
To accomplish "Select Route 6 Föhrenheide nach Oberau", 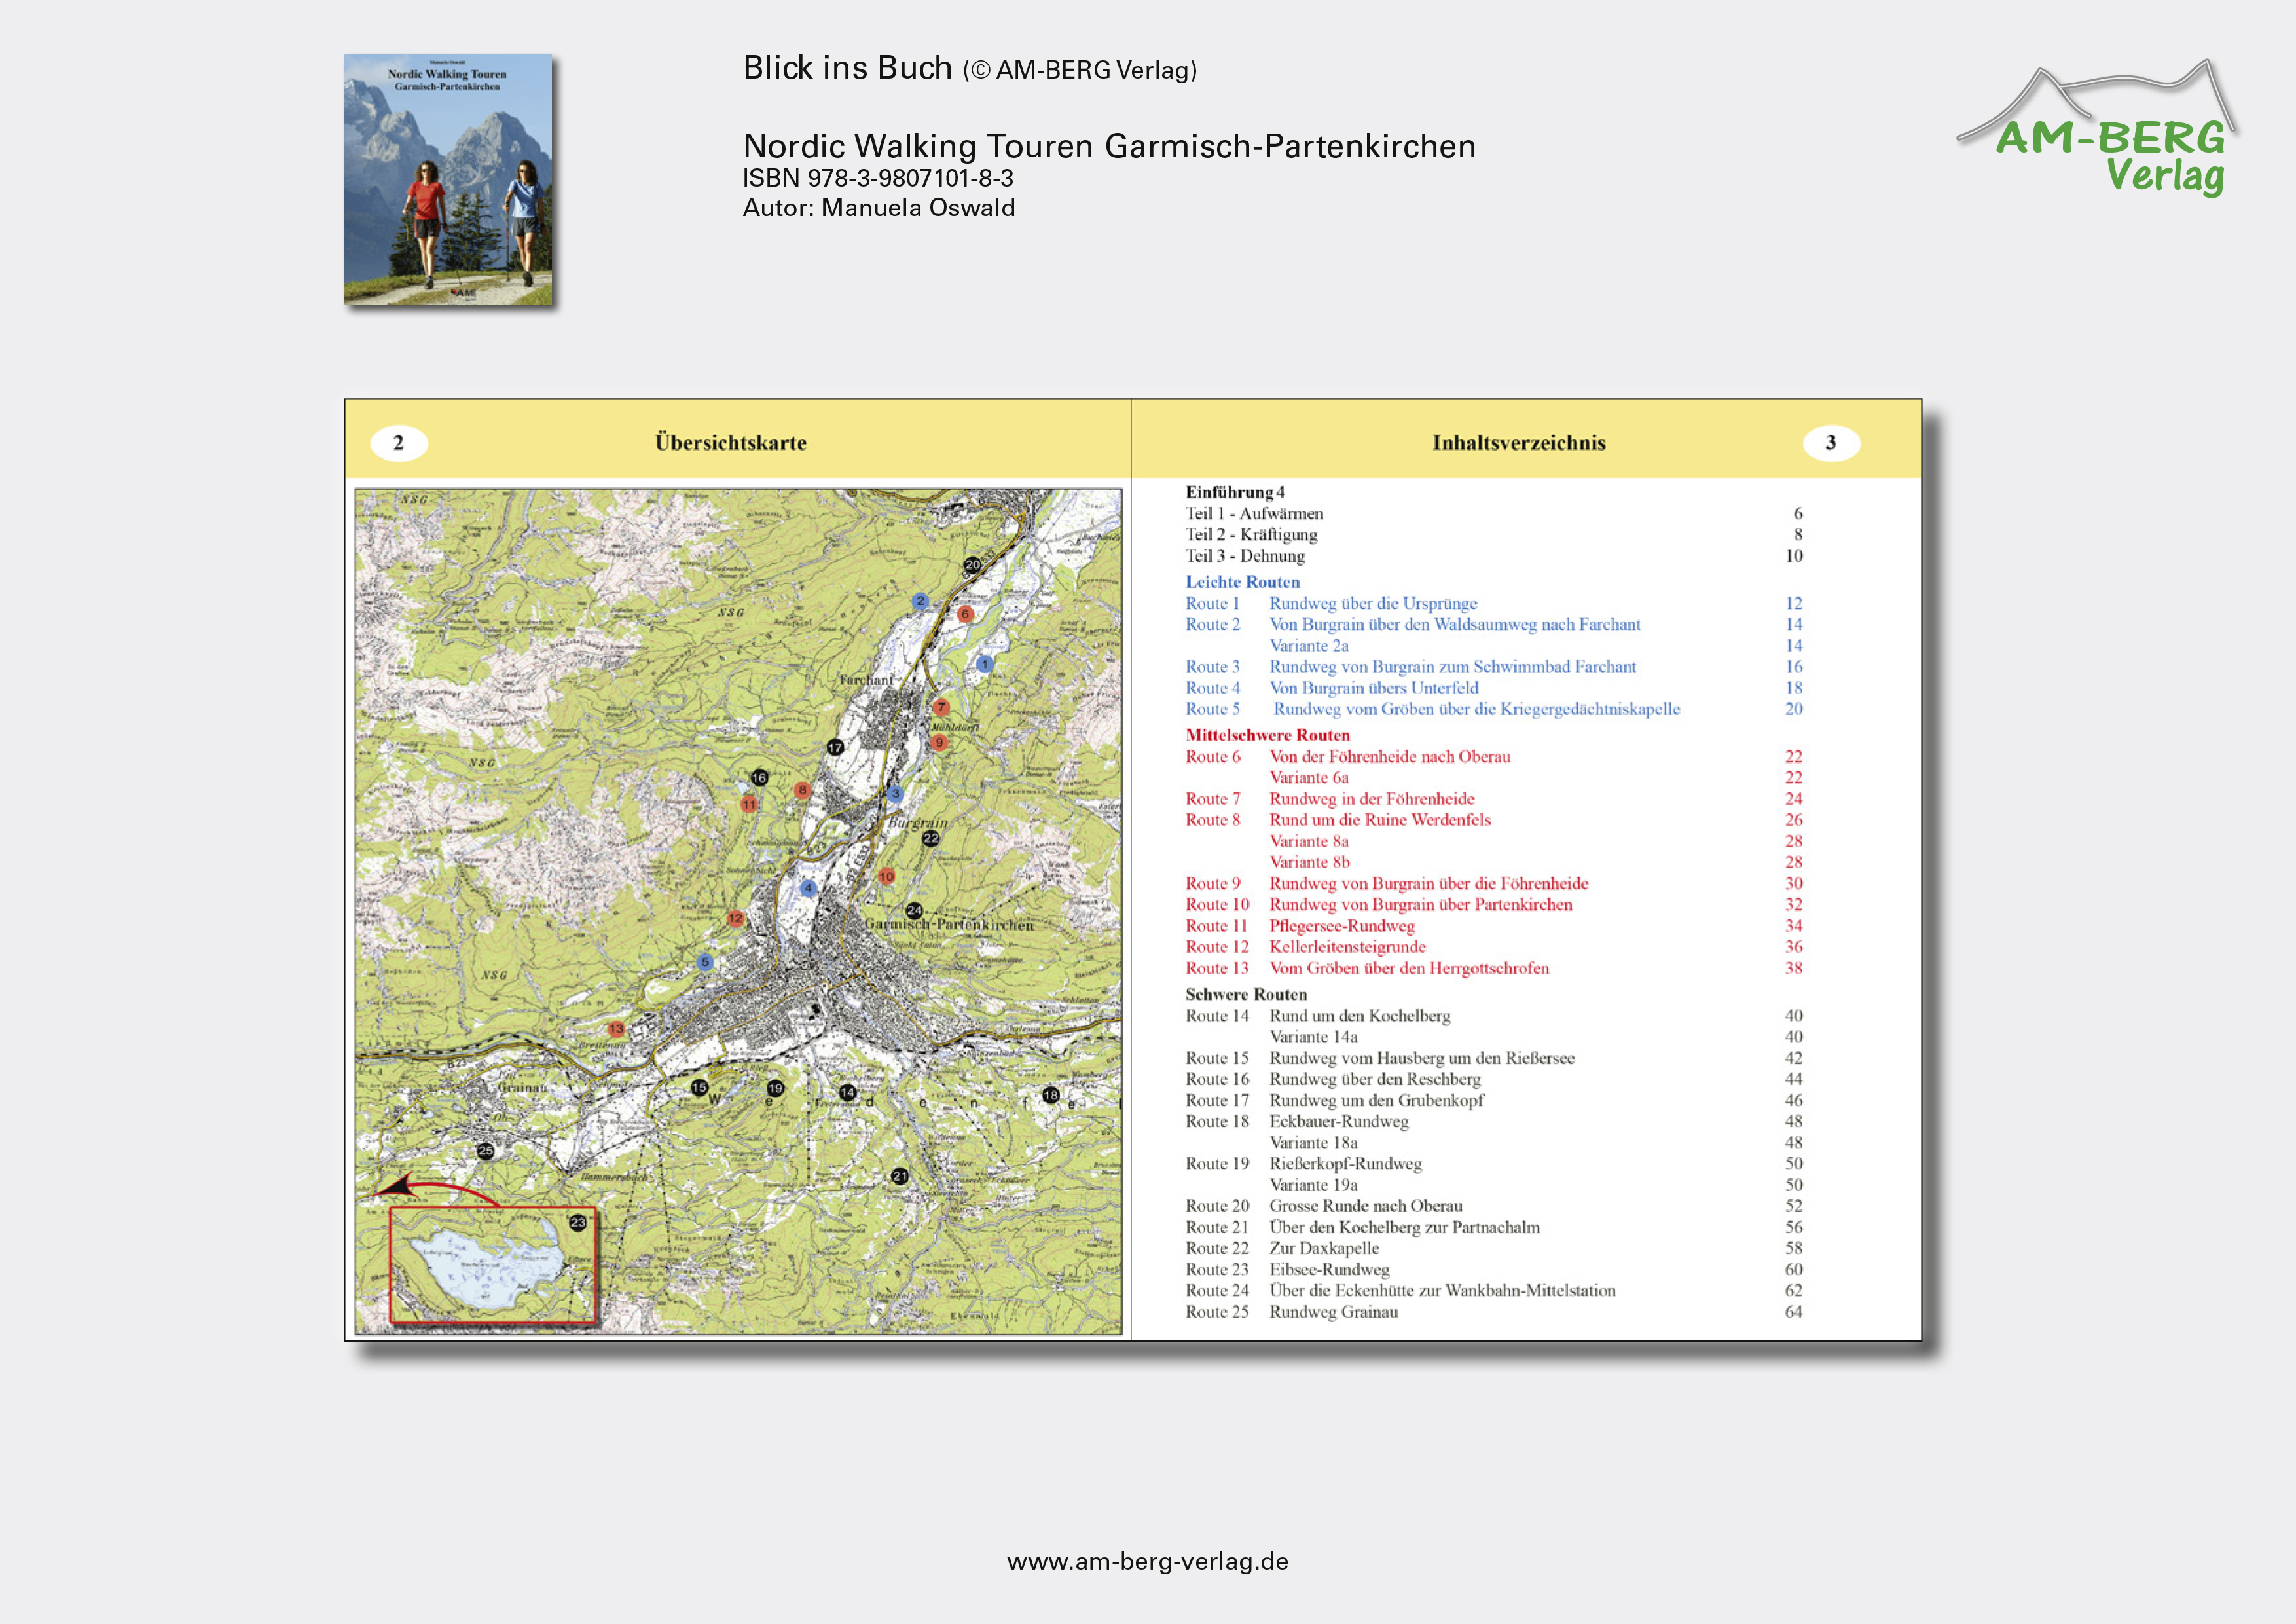I will (x=1494, y=757).
